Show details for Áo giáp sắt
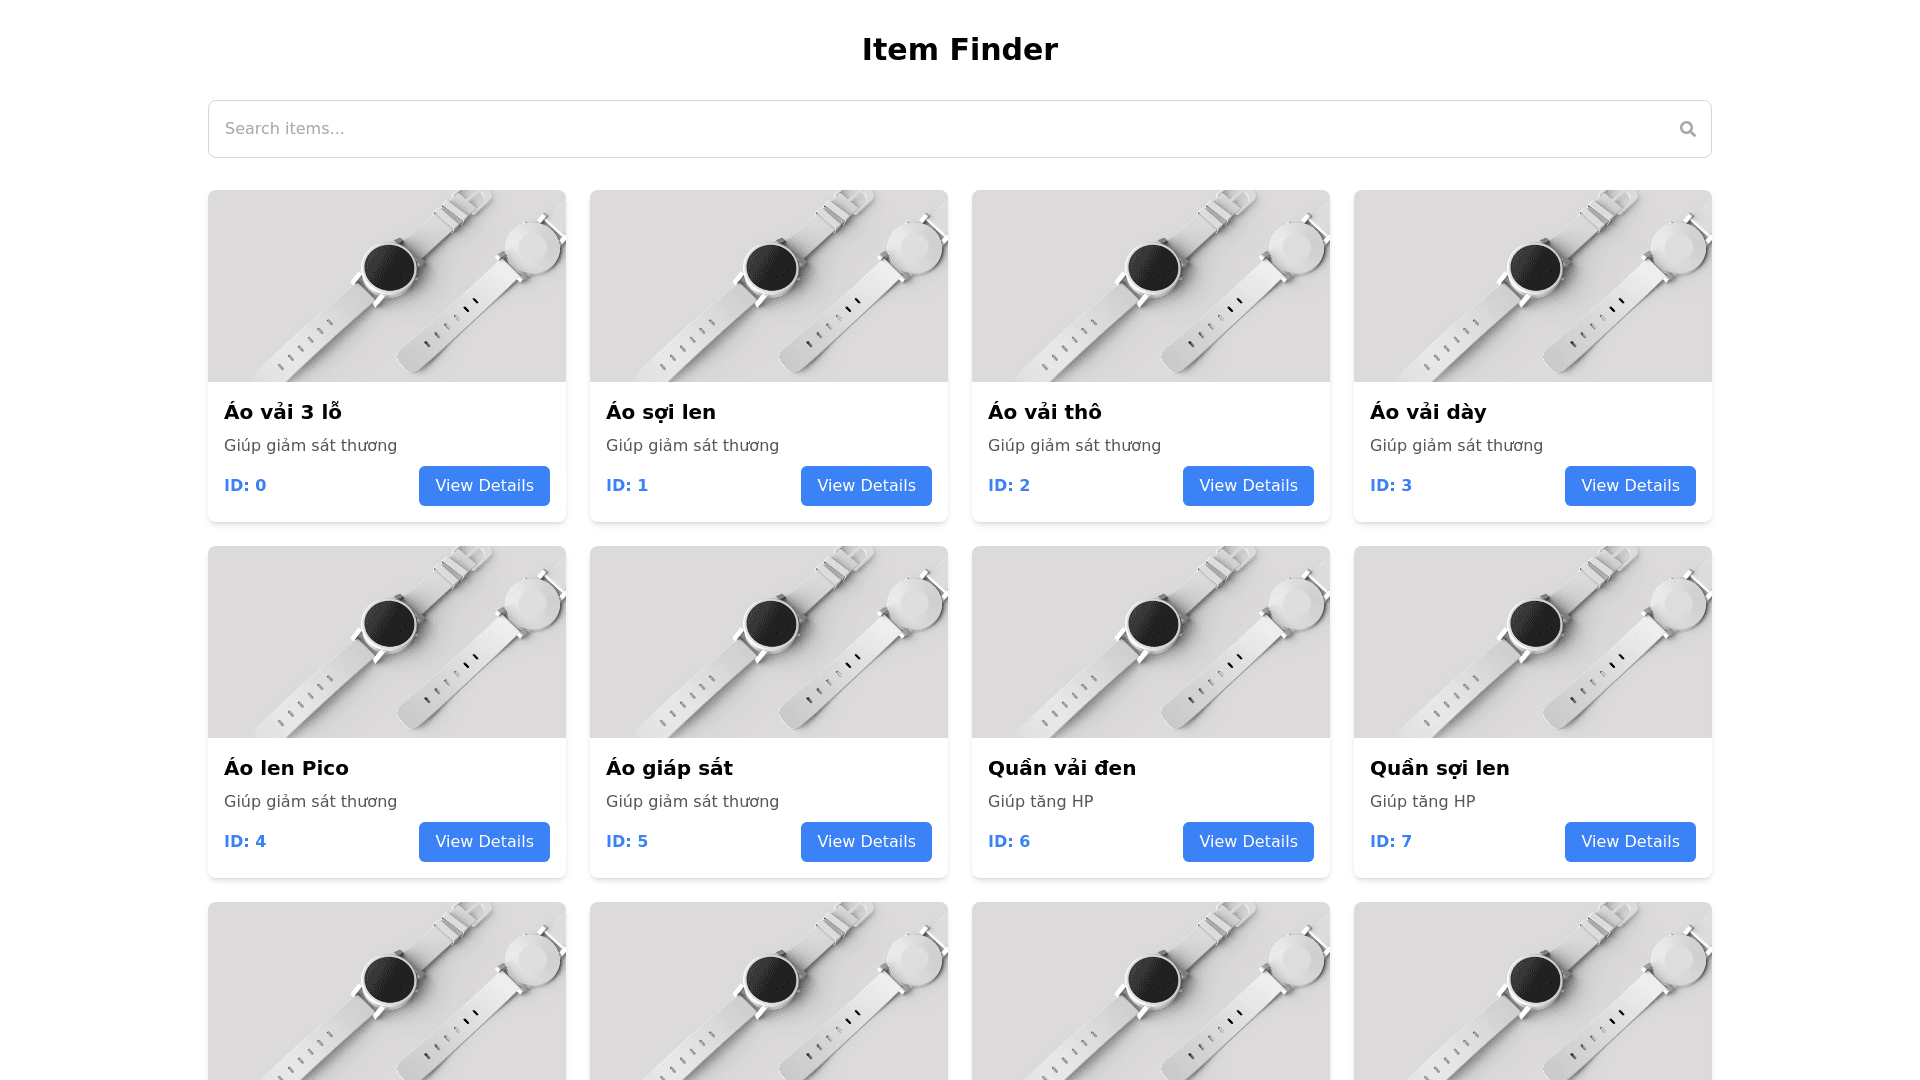Image resolution: width=1920 pixels, height=1080 pixels. click(866, 842)
